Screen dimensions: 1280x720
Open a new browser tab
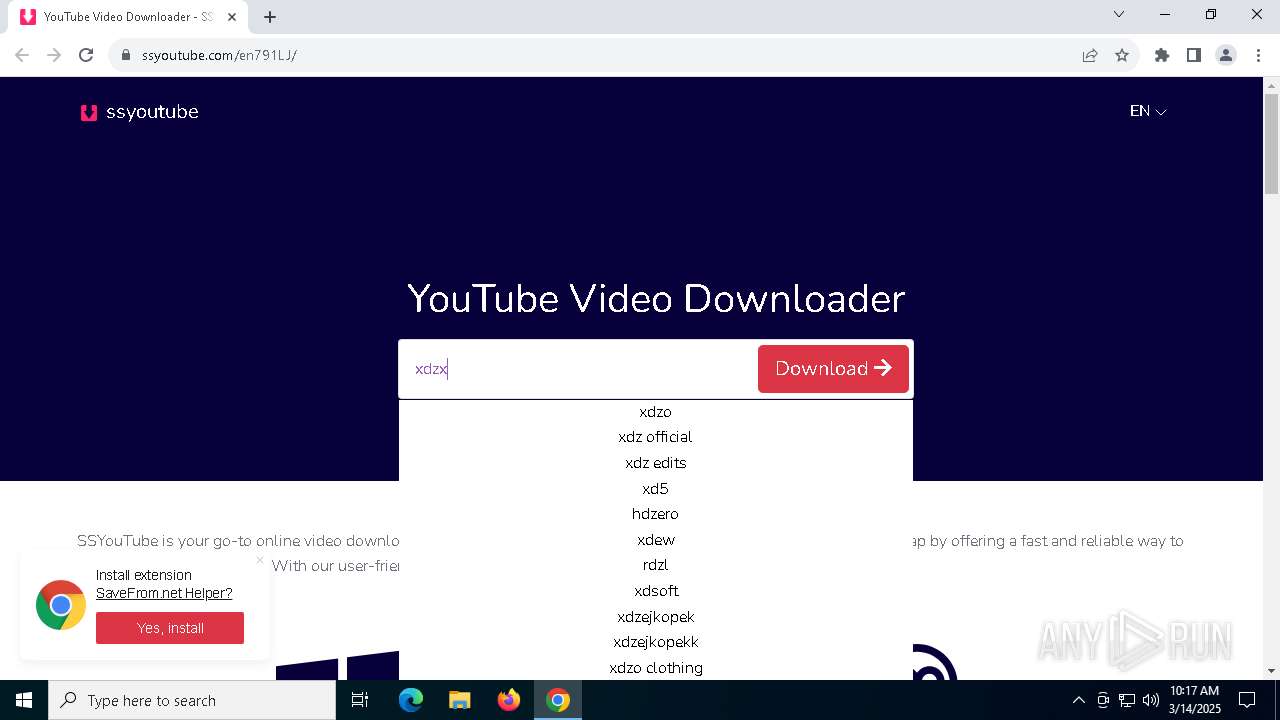[x=270, y=17]
